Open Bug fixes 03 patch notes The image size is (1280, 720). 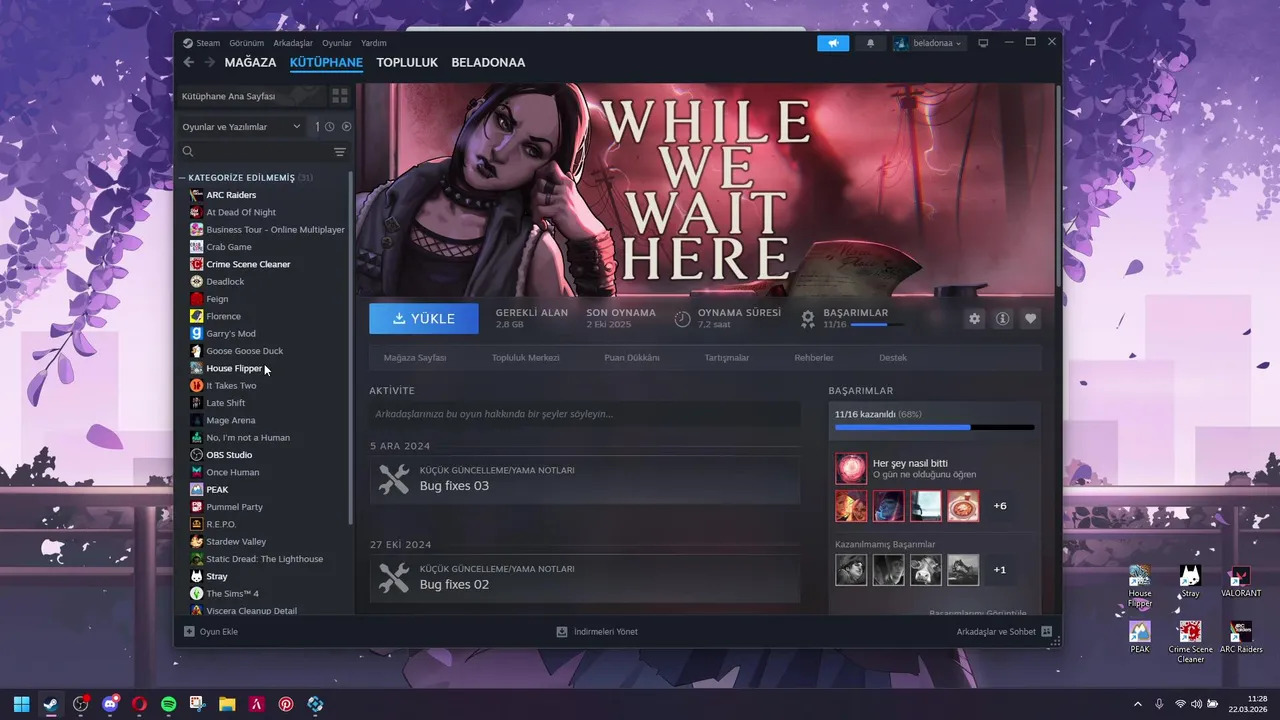pyautogui.click(x=584, y=480)
